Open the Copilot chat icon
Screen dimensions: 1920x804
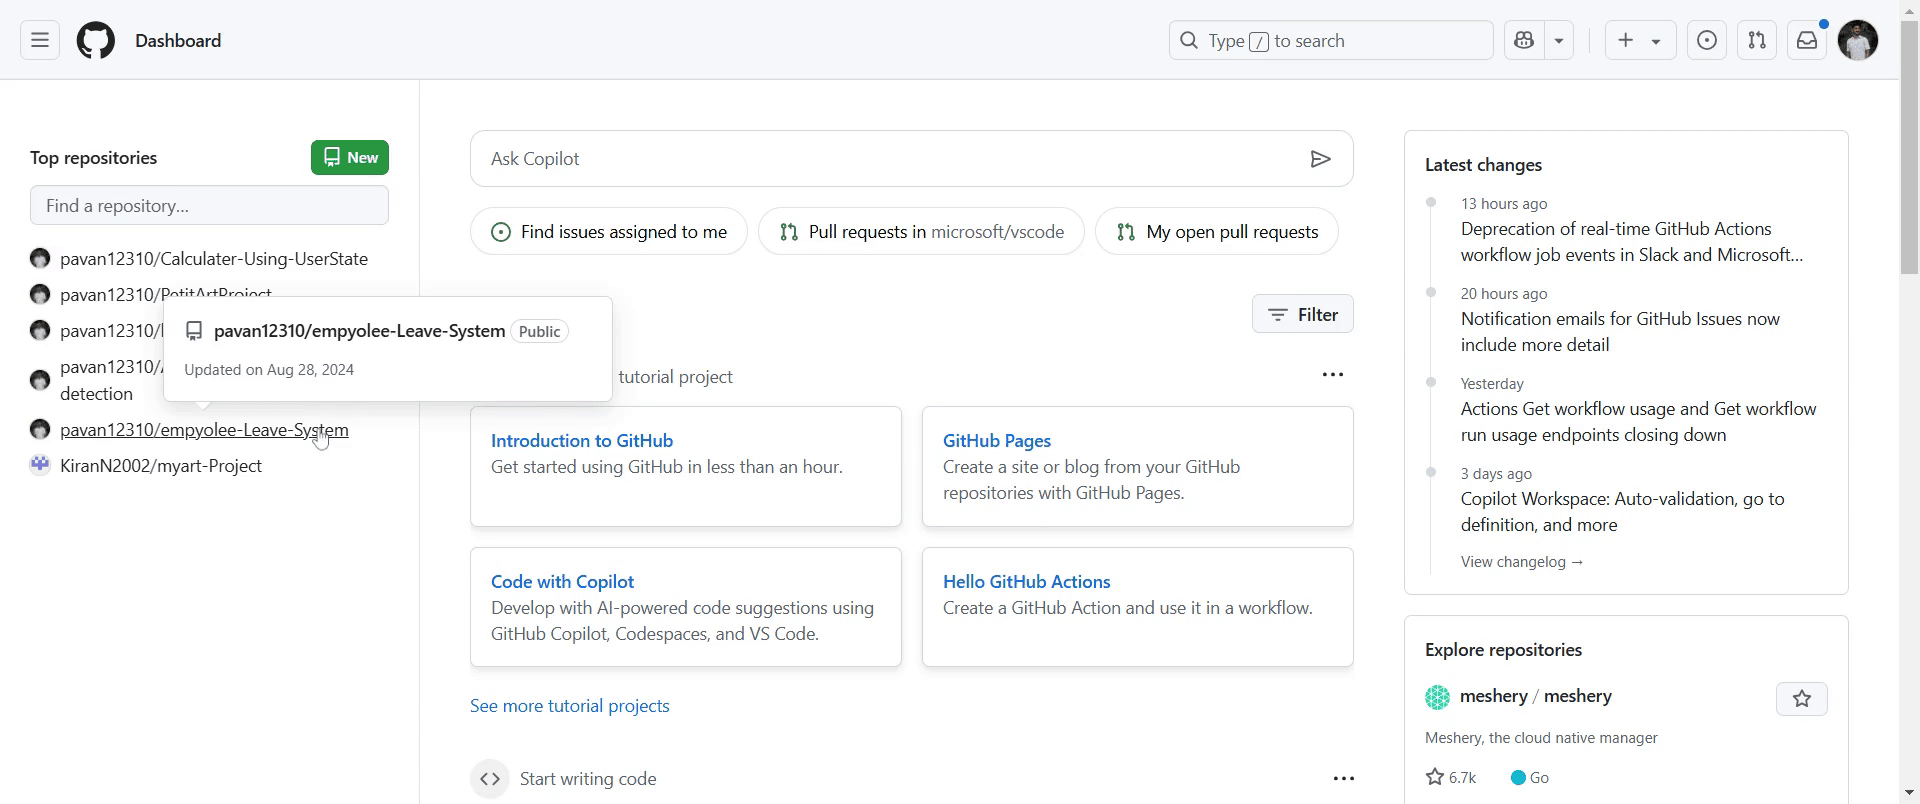point(1524,41)
